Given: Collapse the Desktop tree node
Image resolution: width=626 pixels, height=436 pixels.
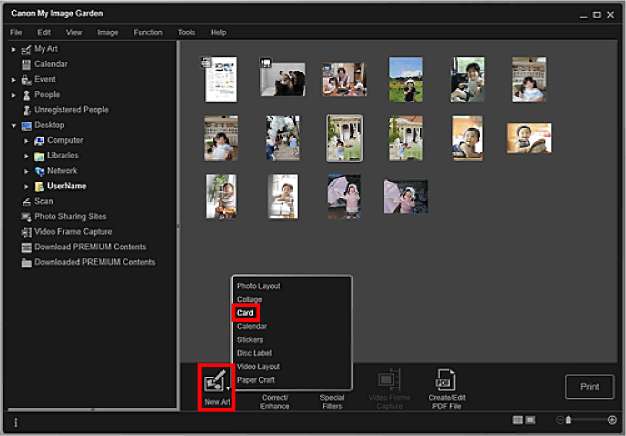Looking at the screenshot, I should click(x=14, y=126).
